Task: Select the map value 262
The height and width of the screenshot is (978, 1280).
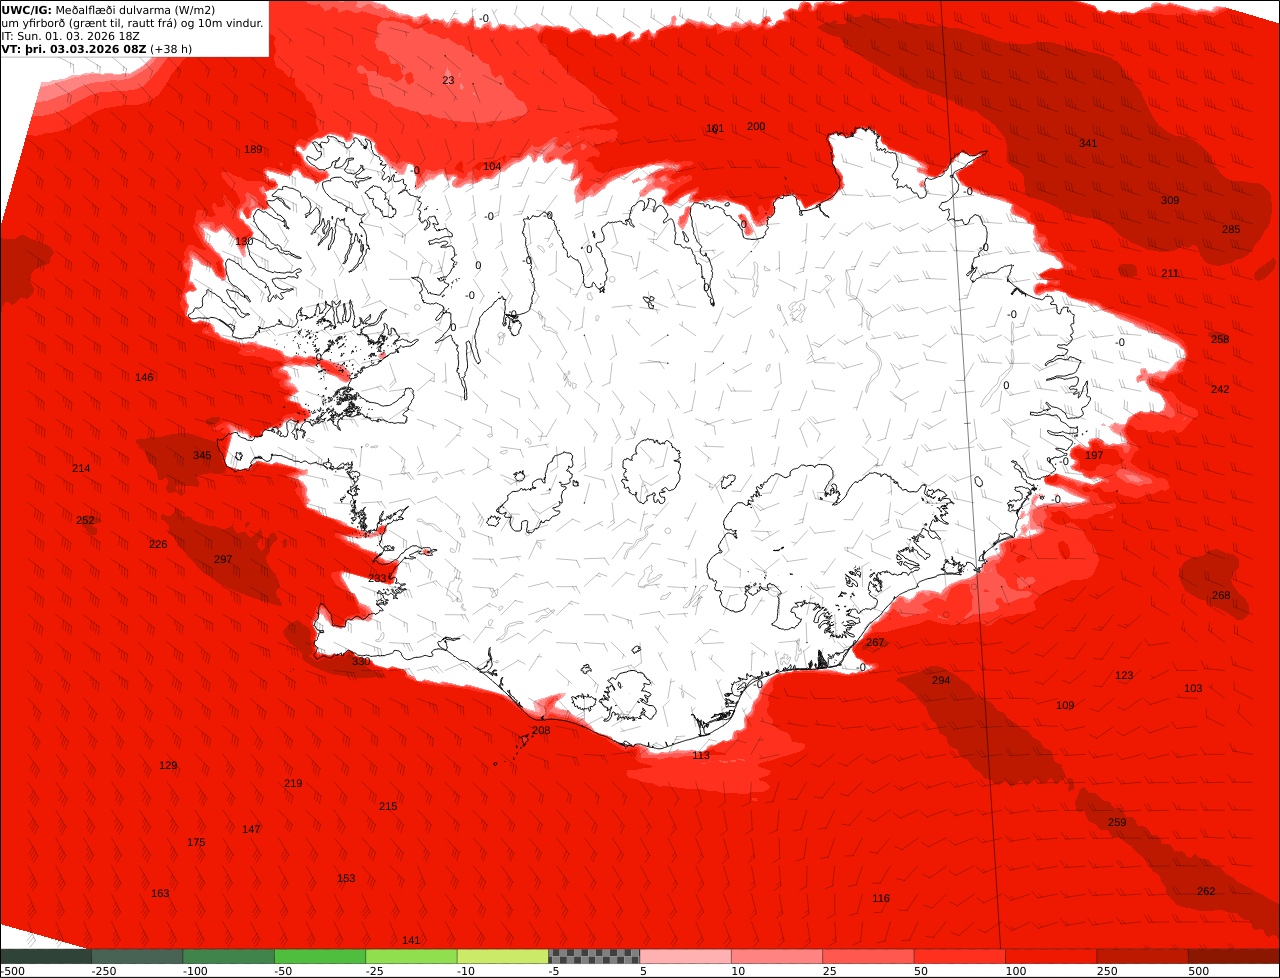Action: [x=1206, y=891]
